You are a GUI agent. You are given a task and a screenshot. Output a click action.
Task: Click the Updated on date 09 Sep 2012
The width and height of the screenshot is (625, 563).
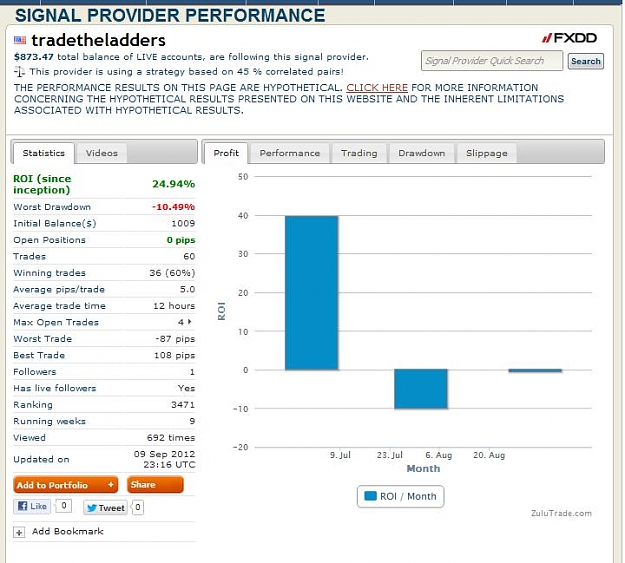(x=164, y=454)
